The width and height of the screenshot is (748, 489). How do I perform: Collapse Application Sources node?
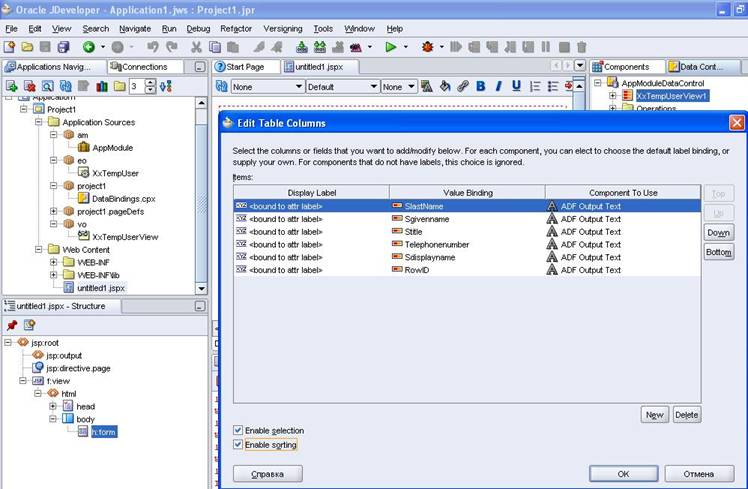click(39, 122)
